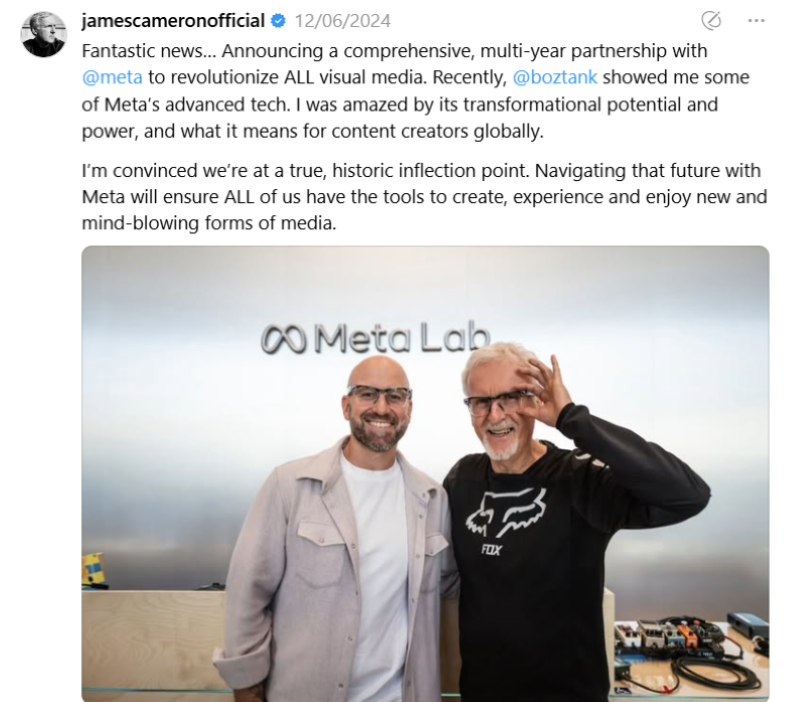Screen dimensions: 800x702
Task: Open the @meta mention link
Action: point(112,77)
